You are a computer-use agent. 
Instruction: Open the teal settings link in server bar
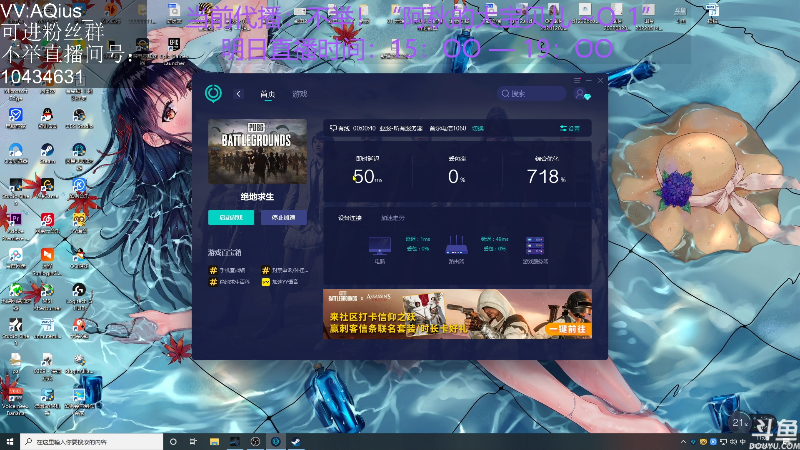pyautogui.click(x=569, y=128)
